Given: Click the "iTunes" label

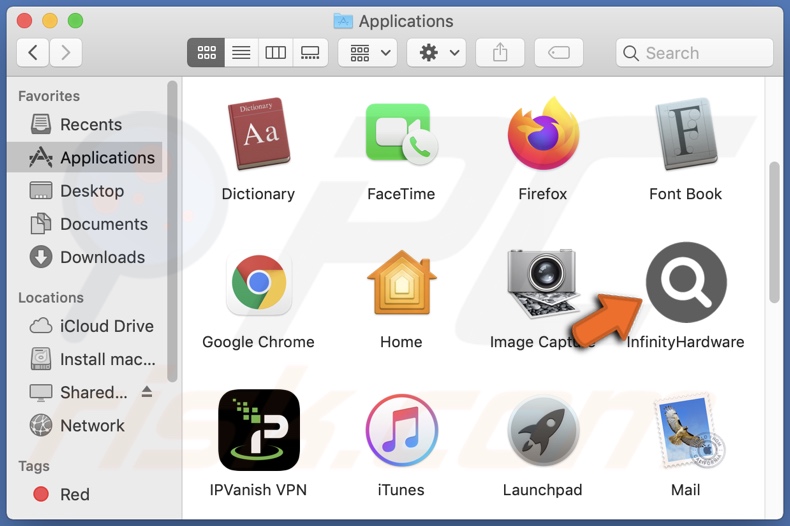Looking at the screenshot, I should tap(401, 490).
